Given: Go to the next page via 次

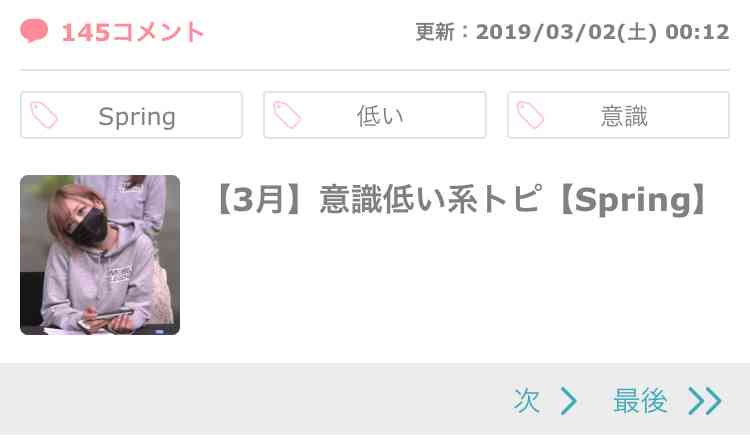Looking at the screenshot, I should 527,401.
